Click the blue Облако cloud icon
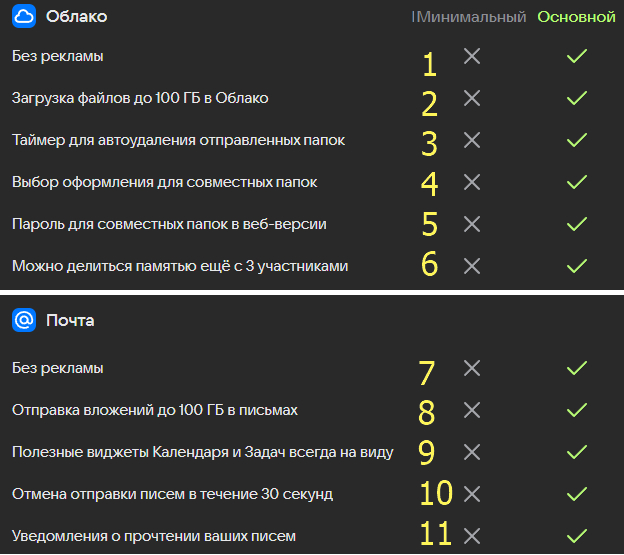This screenshot has height=555, width=624. pos(24,16)
